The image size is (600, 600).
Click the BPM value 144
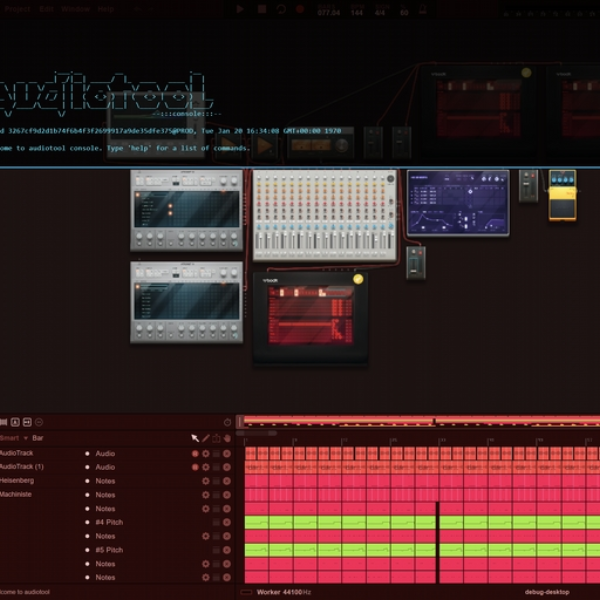357,13
